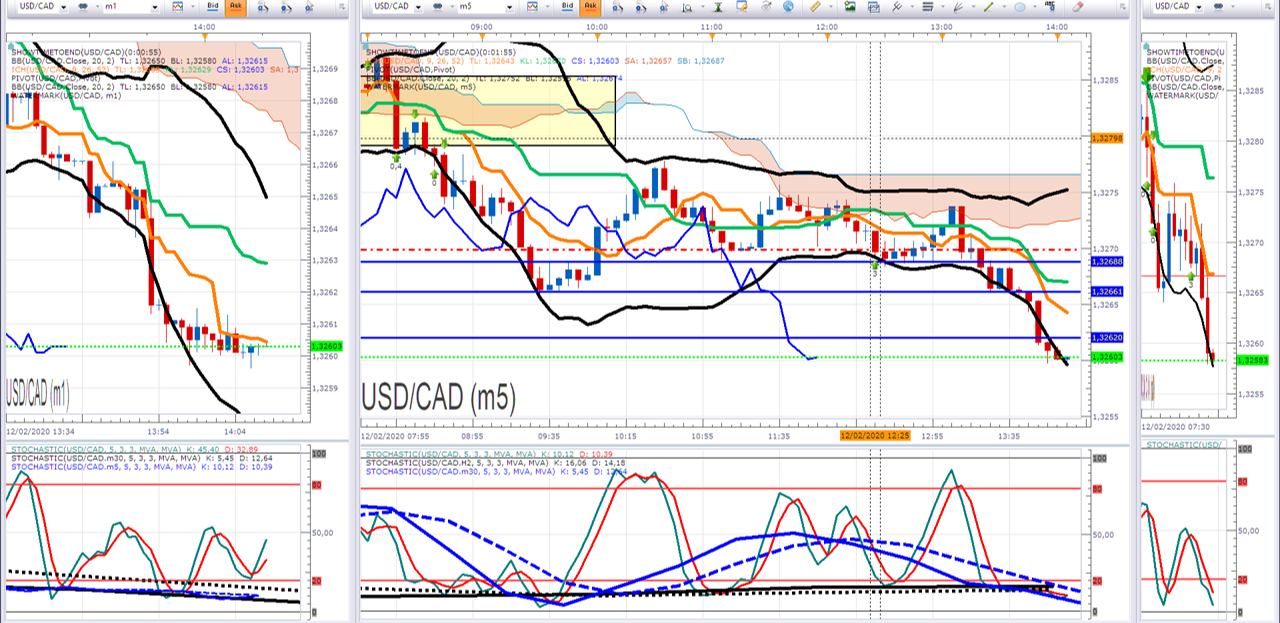Click zoom in icon in m1 chart toolbar
Screen dimensions: 1280x623
(x=263, y=7)
